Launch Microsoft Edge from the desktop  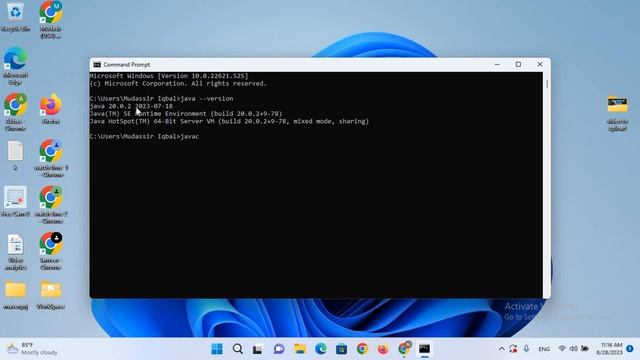[16, 65]
